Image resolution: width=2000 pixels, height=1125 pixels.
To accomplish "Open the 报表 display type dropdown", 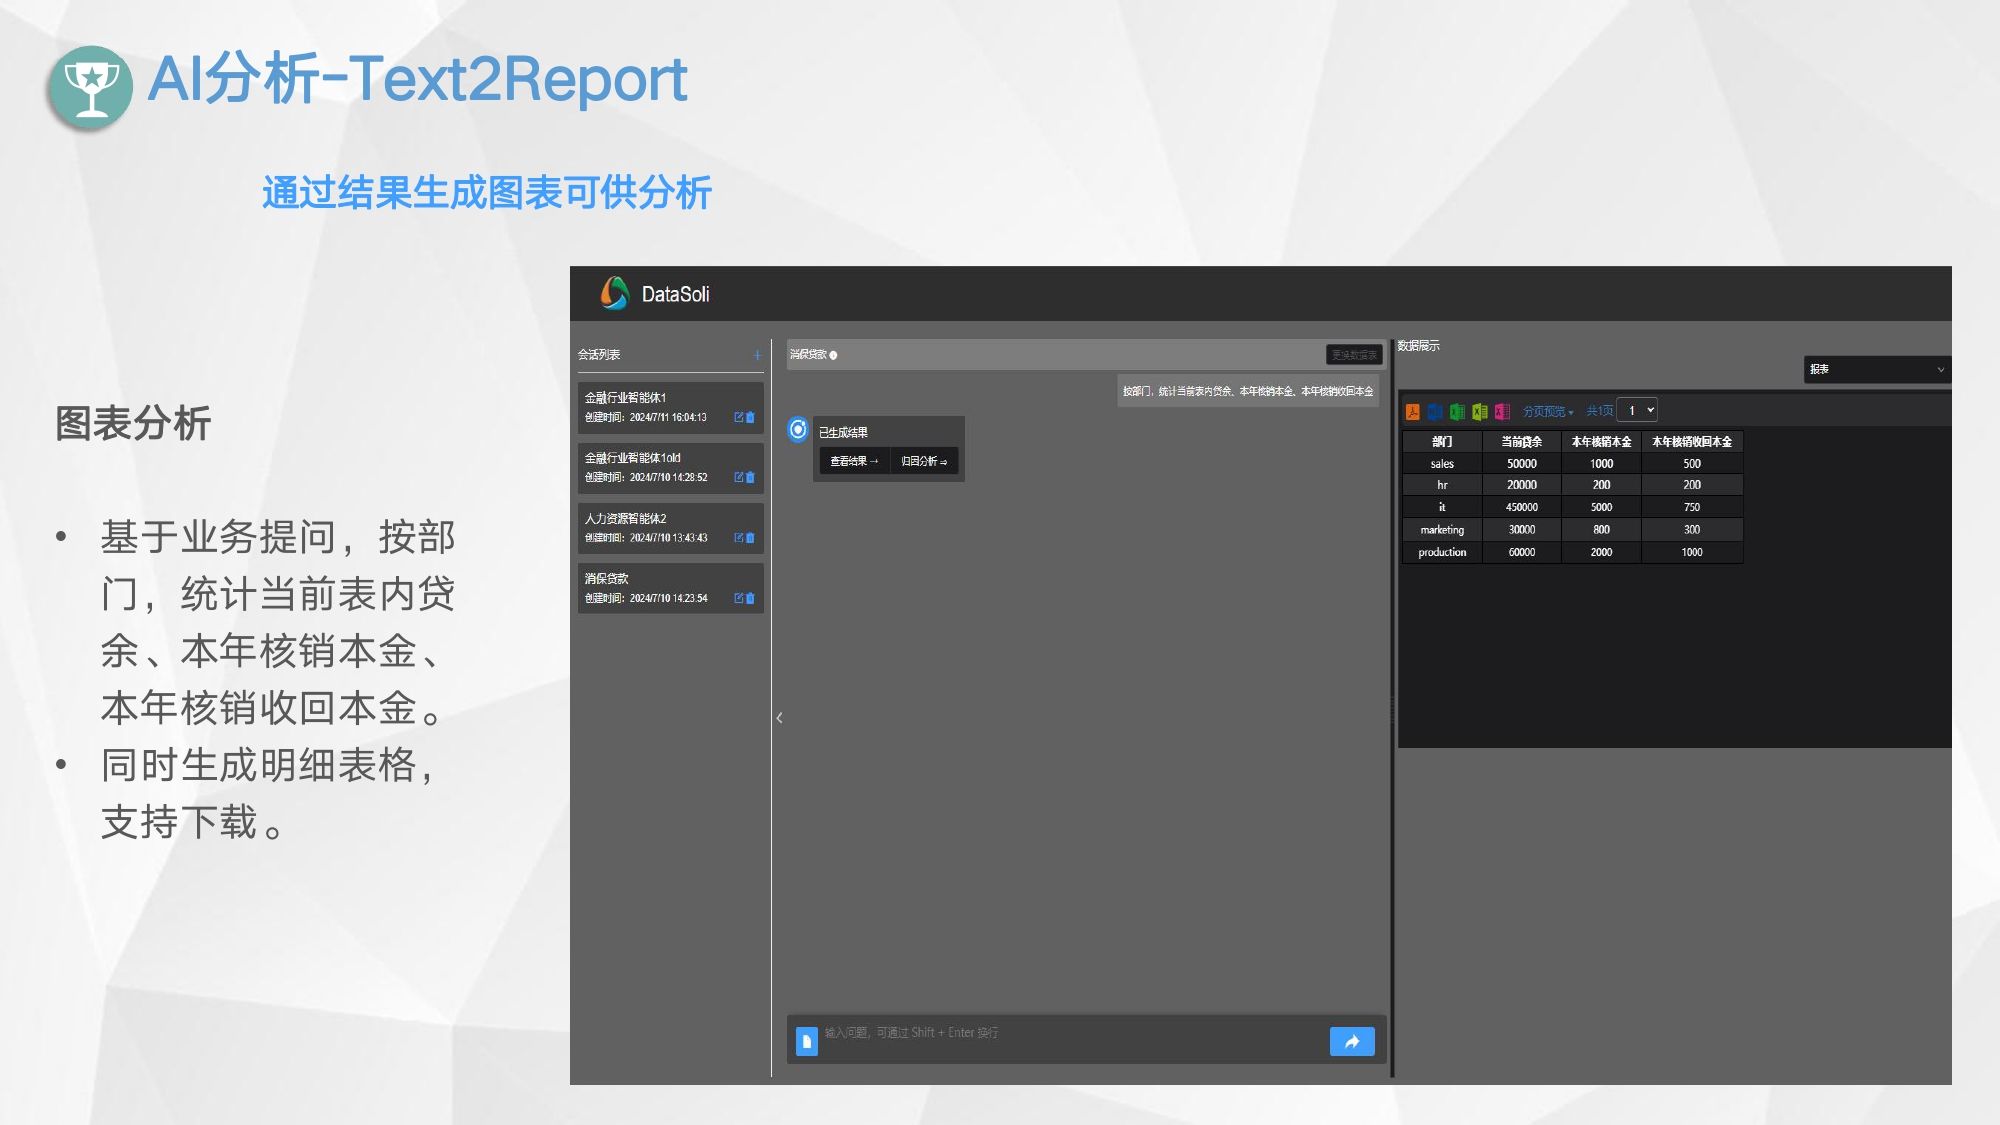I will 1876,370.
